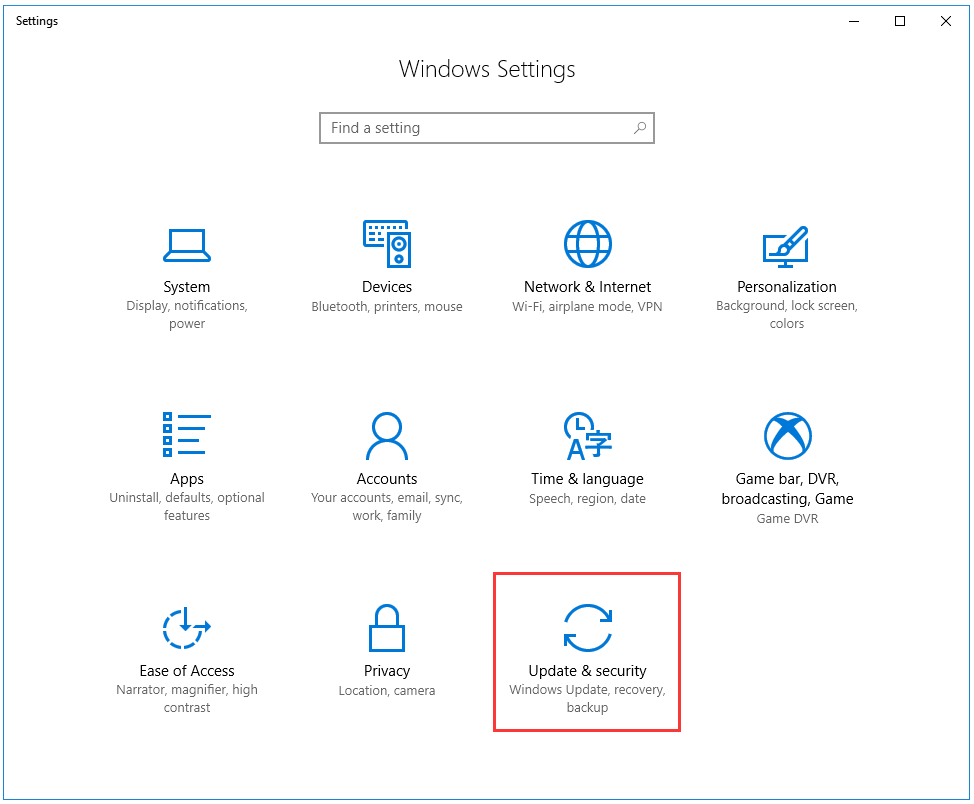Open Devices settings
Screen dimensions: 974x804
tap(387, 265)
